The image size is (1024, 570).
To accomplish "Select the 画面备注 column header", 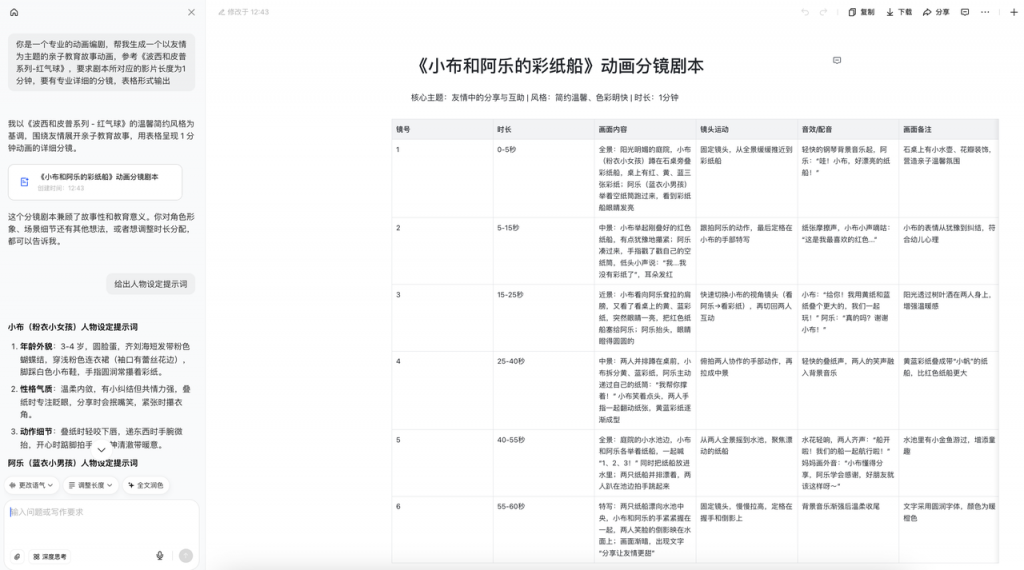I will pos(948,129).
